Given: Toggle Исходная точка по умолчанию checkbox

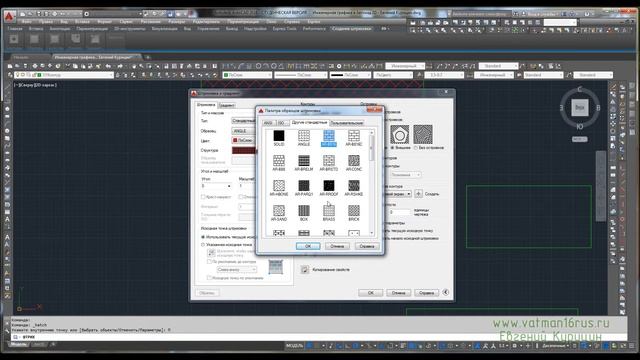Looking at the screenshot, I should click(x=209, y=278).
